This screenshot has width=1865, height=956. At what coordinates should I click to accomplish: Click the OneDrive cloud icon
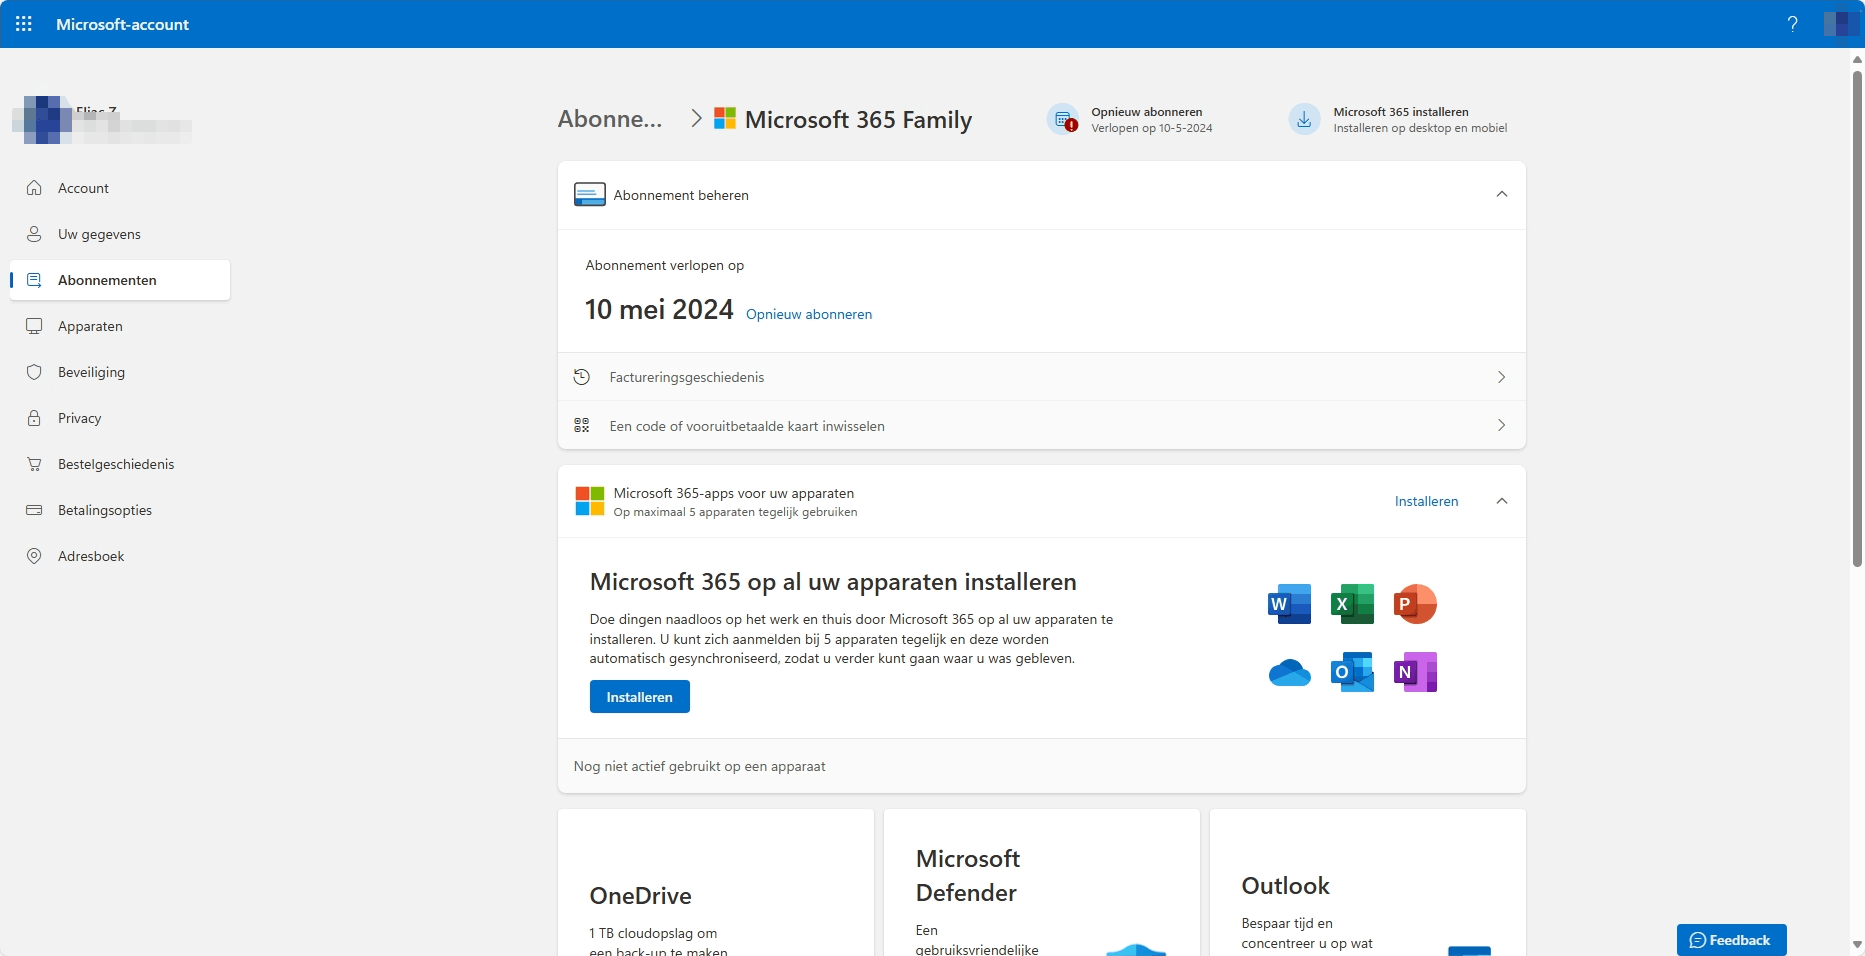coord(1289,673)
